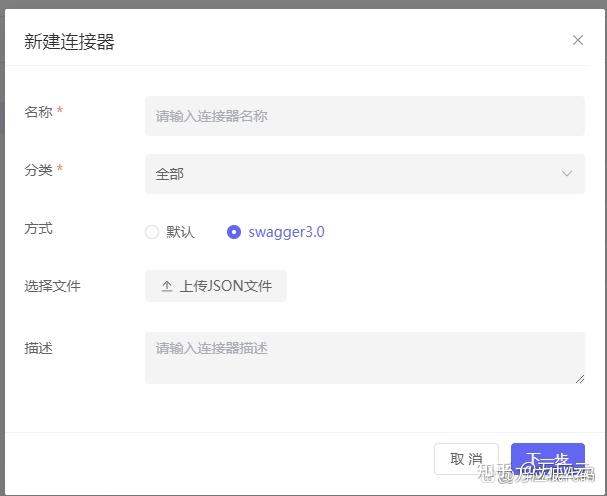
Task: Click the upload arrow icon
Action: point(167,286)
